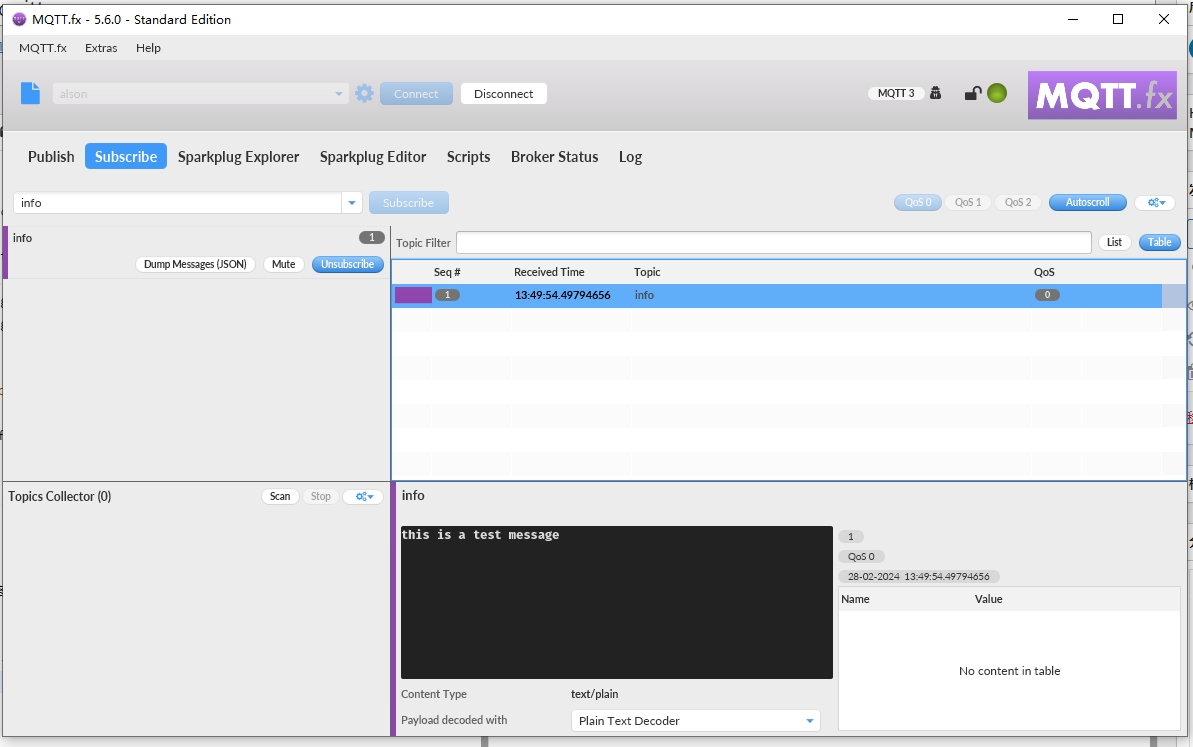The height and width of the screenshot is (747, 1193).
Task: Click the new connection profile file icon
Action: pos(30,94)
